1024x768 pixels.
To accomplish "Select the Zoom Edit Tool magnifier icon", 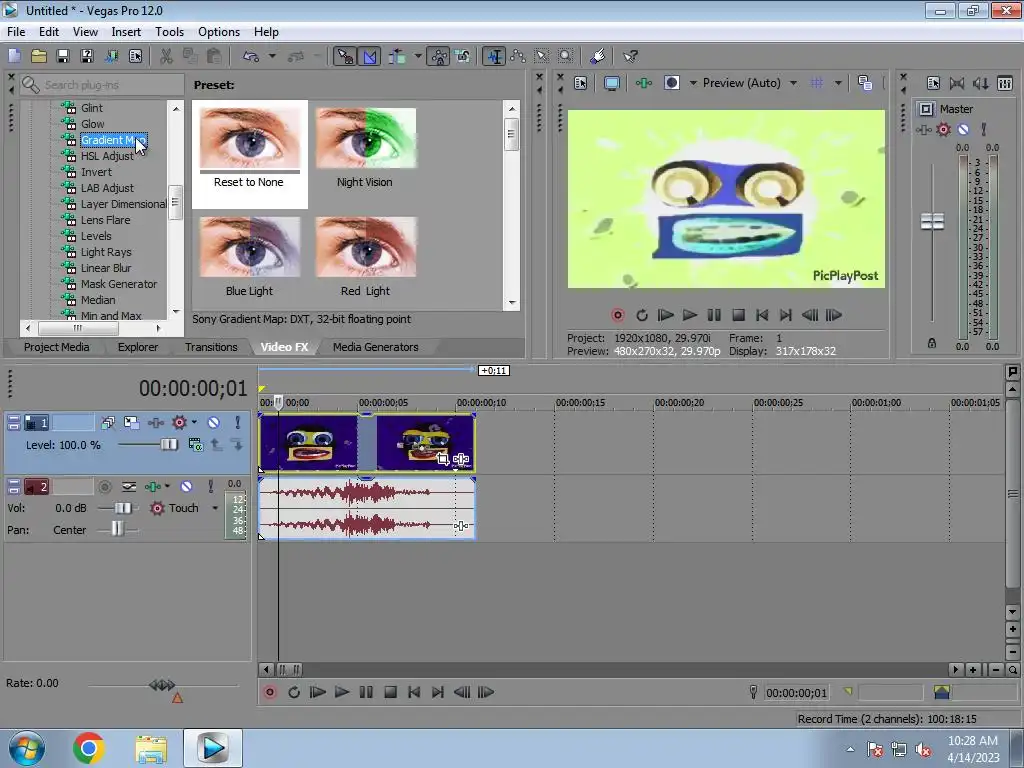I will [566, 56].
